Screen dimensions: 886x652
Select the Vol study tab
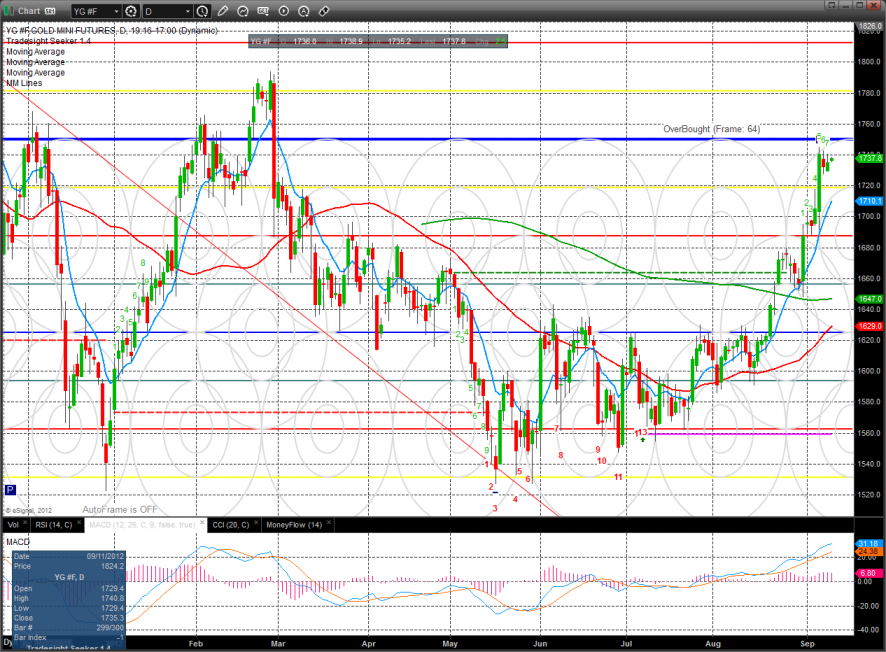click(x=12, y=524)
